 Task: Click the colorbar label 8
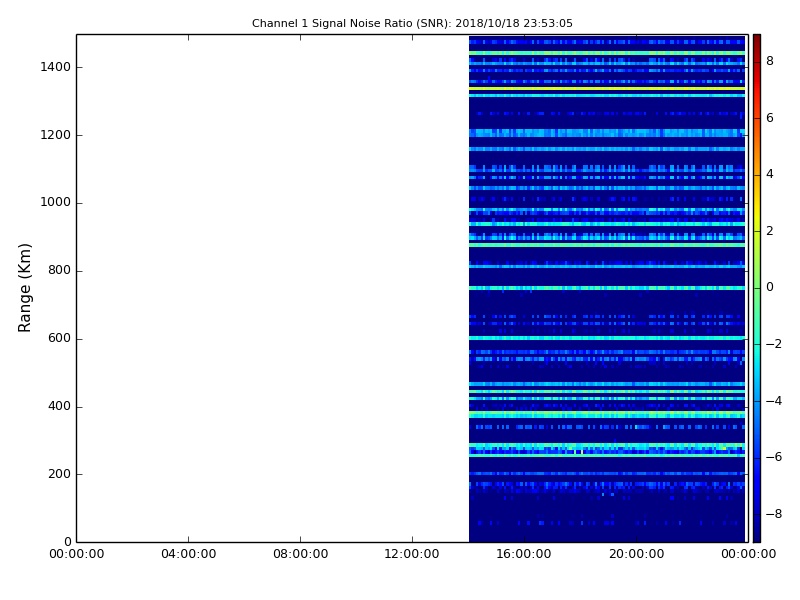[770, 61]
